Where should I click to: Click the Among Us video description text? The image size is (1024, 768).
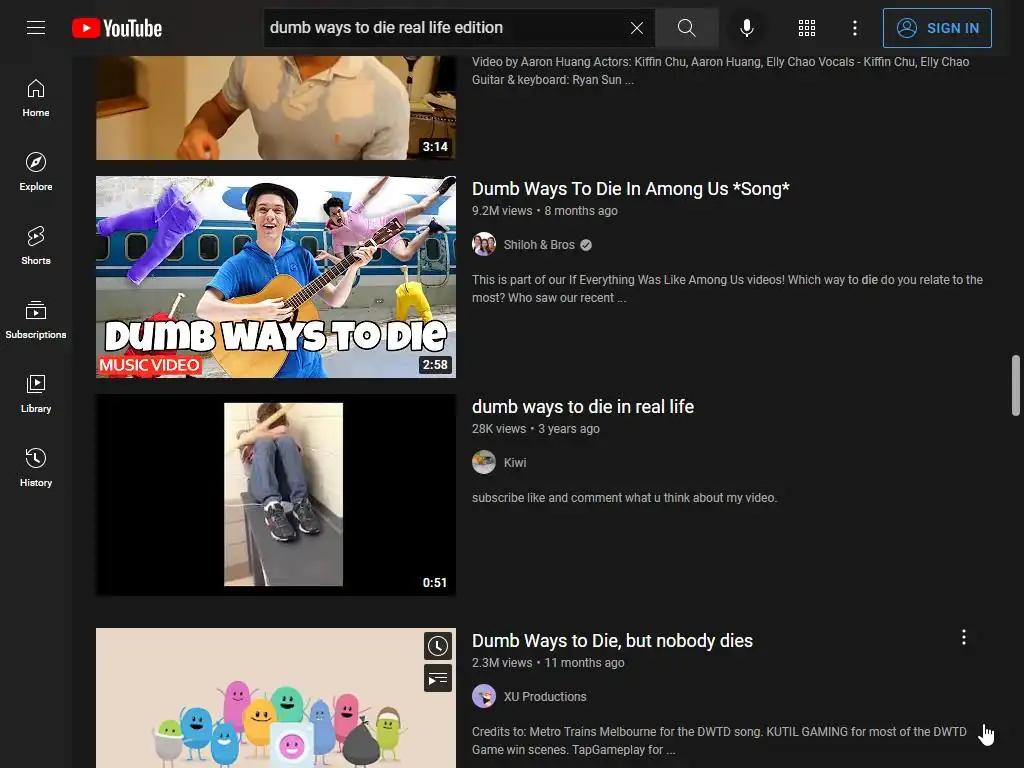tap(727, 289)
